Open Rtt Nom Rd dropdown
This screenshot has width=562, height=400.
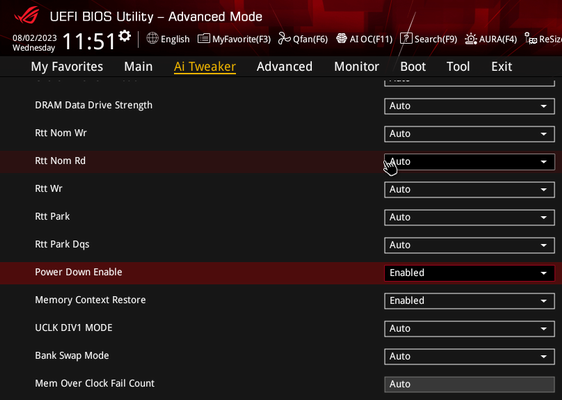tap(469, 162)
